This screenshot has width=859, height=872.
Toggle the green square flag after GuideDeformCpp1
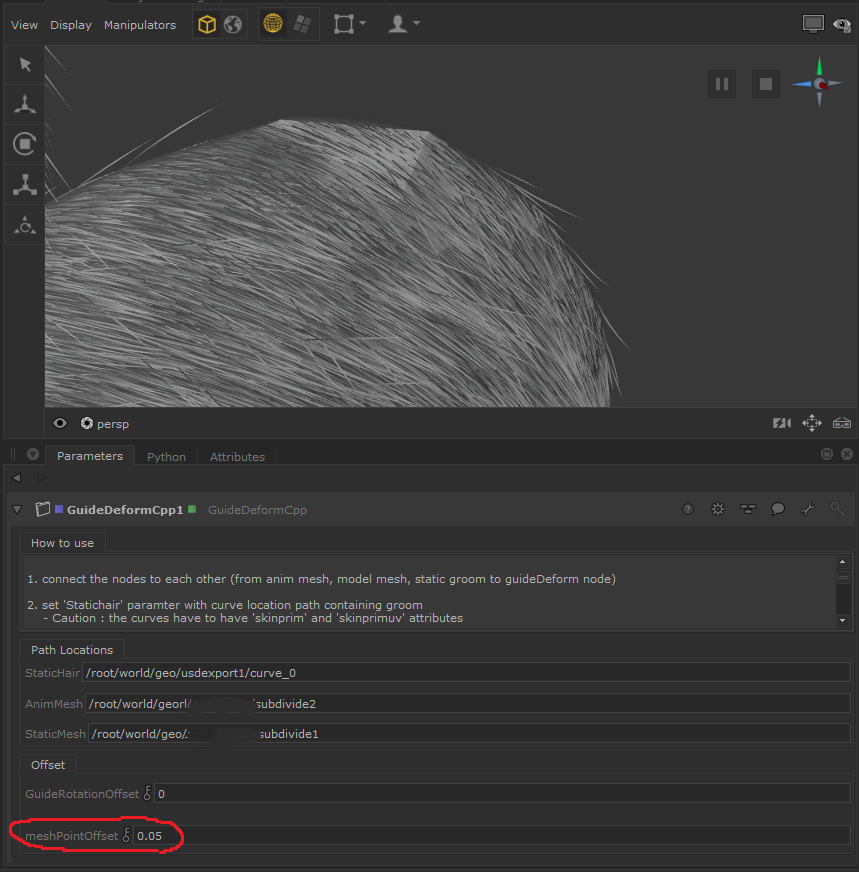(192, 509)
